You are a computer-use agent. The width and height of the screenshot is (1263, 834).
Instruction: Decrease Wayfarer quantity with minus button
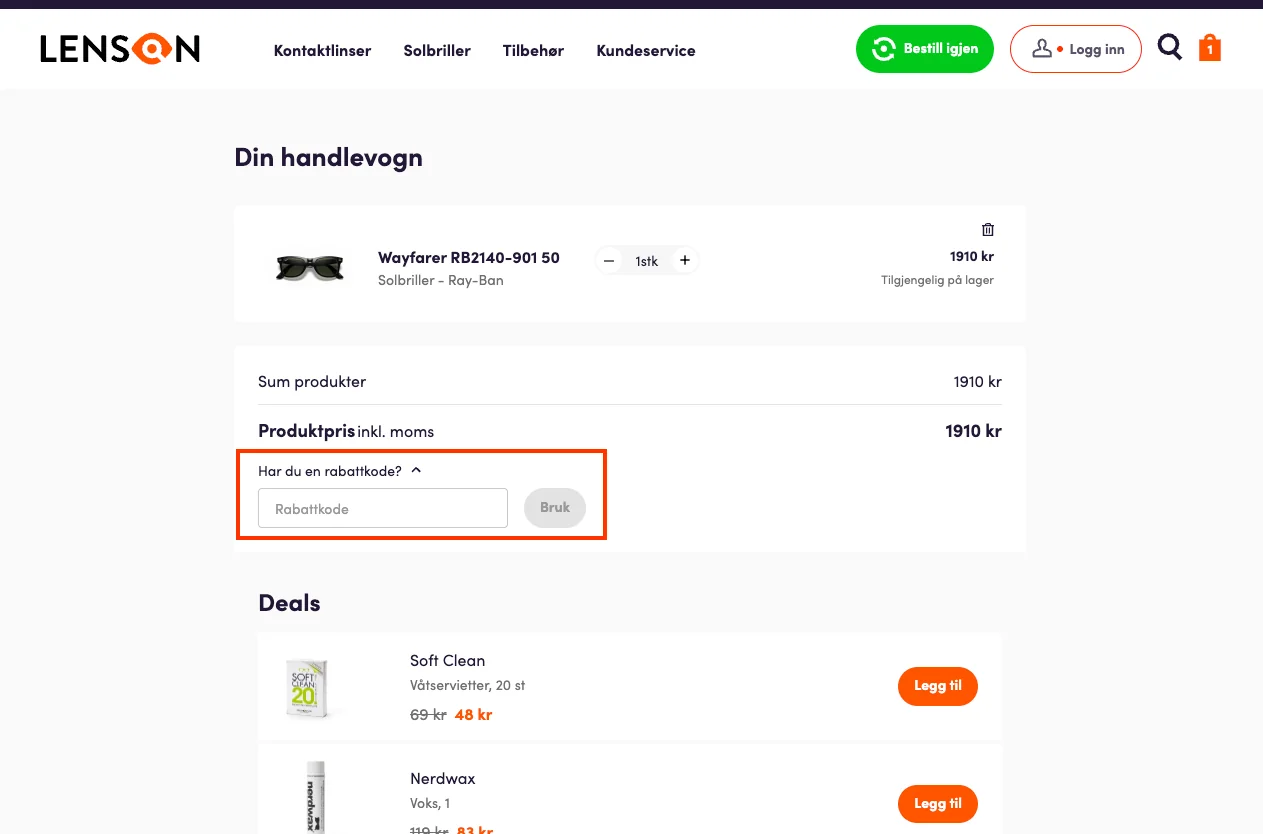coord(609,261)
